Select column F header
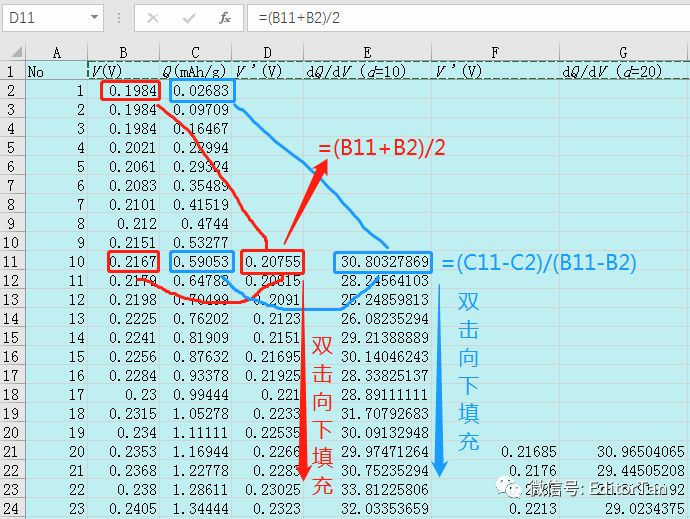Viewport: 690px width, 519px height. (495, 52)
